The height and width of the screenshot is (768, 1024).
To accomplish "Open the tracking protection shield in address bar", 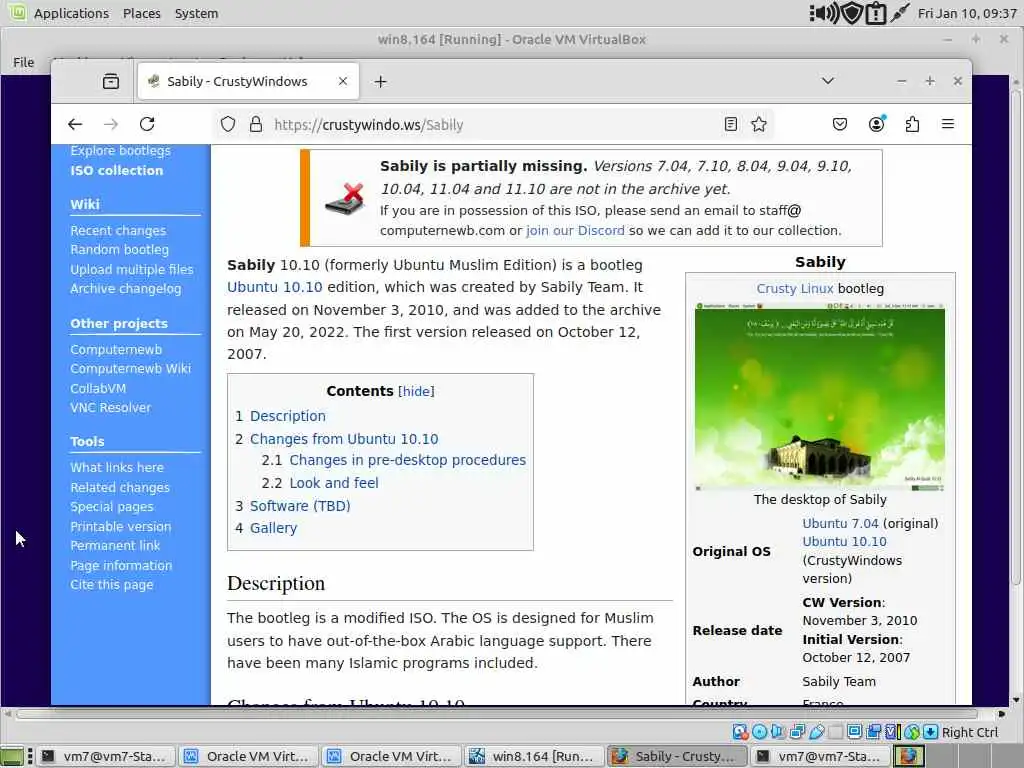I will [228, 124].
